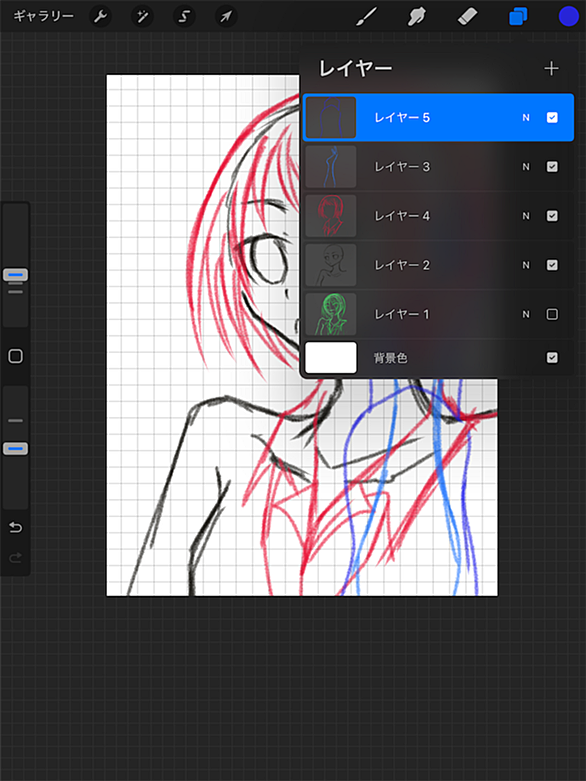Open the Actions wrench menu
The width and height of the screenshot is (586, 781).
coord(101,16)
